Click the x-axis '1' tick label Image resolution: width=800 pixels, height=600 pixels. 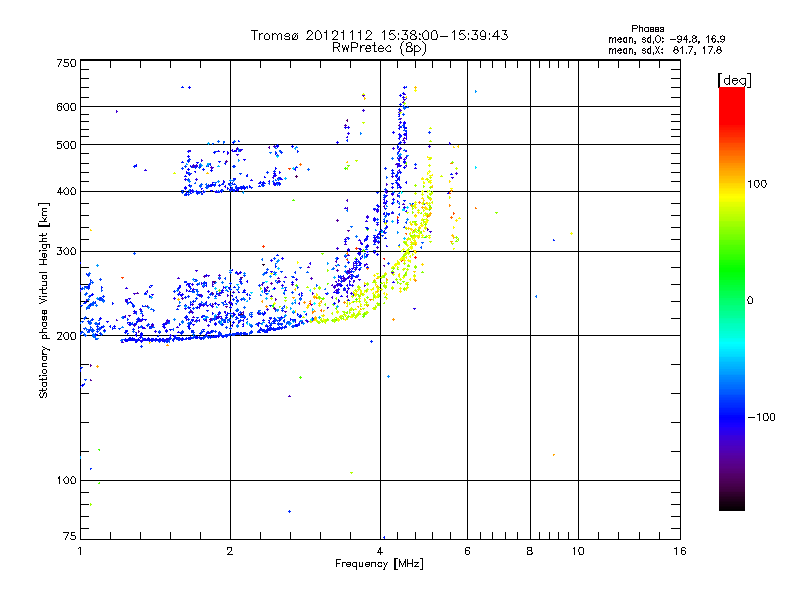point(80,551)
